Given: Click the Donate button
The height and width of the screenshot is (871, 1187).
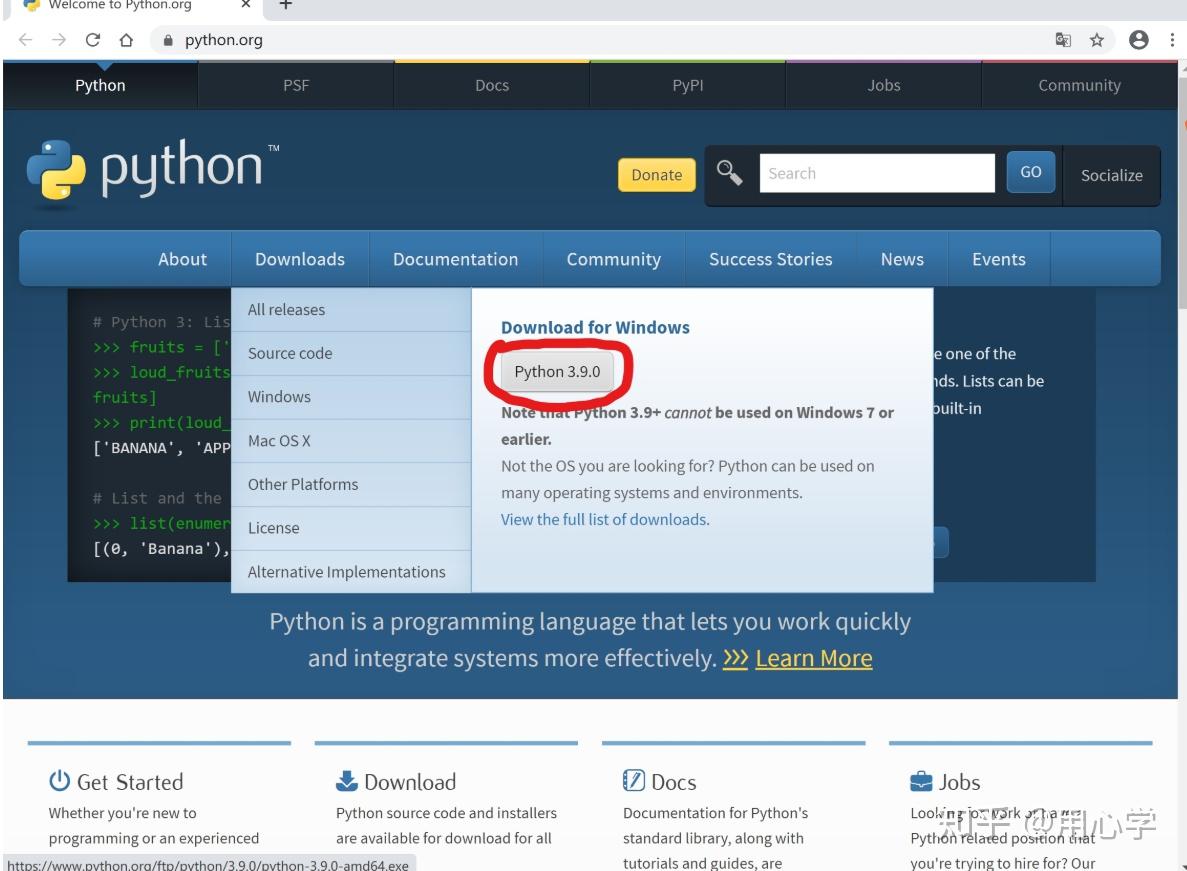Looking at the screenshot, I should [656, 174].
